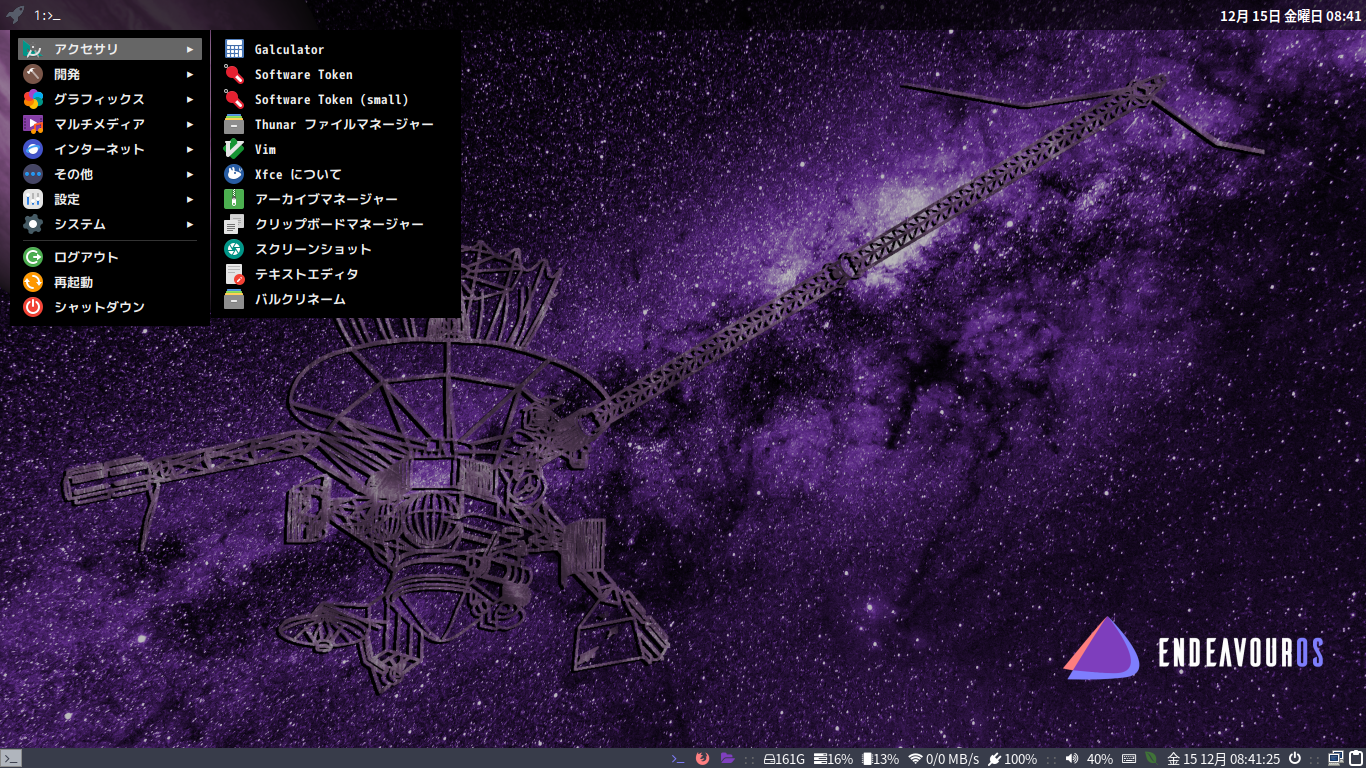The image size is (1366, 768).
Task: Click ログアウト to log out
Action: (110, 257)
